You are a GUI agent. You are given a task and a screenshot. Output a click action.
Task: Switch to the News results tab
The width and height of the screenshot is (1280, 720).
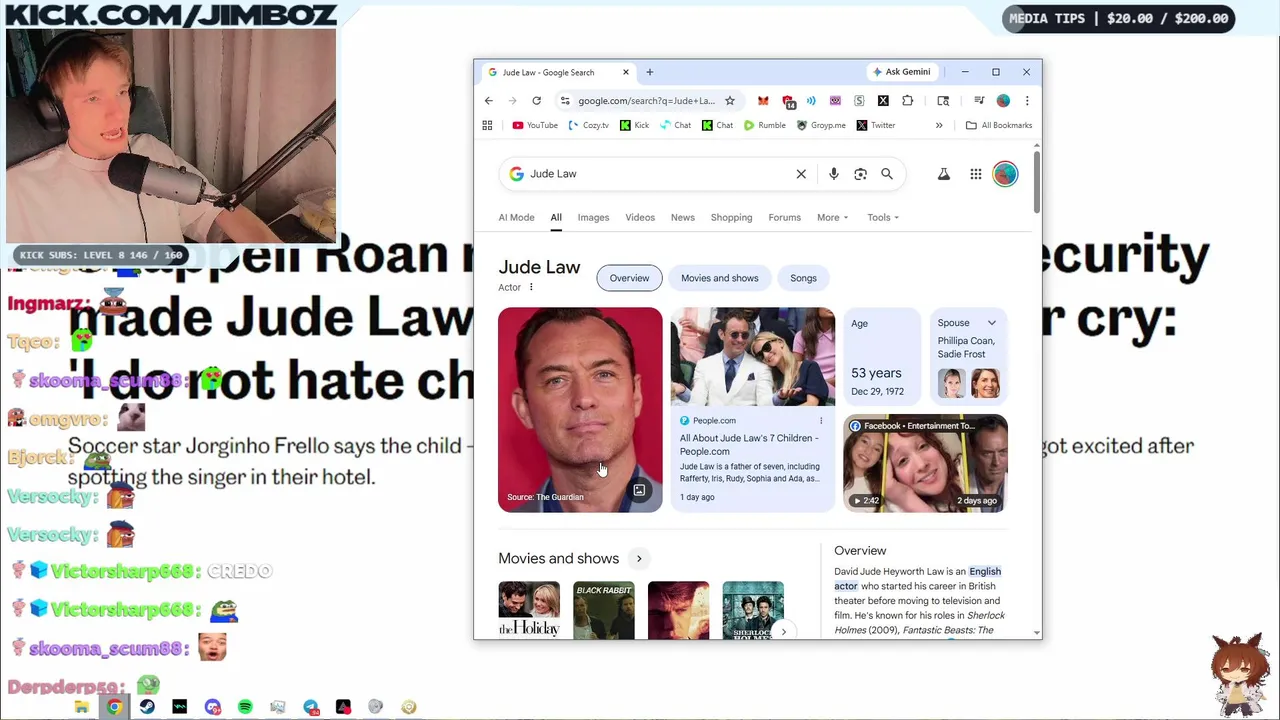tap(683, 217)
